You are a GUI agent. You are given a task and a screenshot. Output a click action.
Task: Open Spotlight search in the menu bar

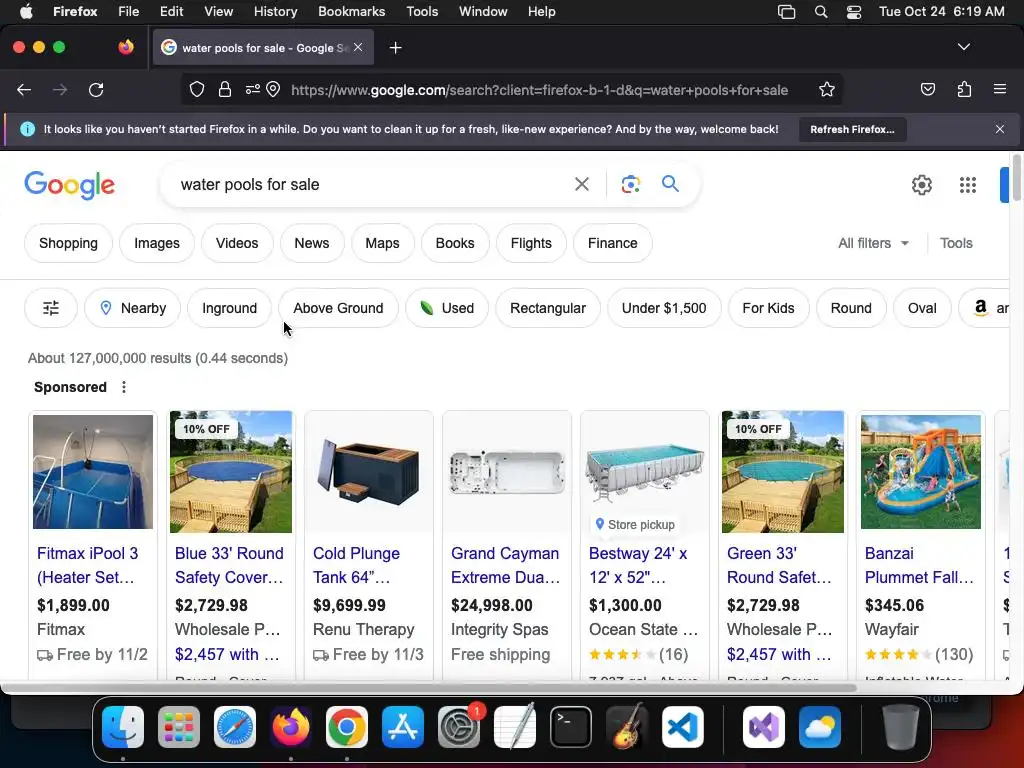821,11
